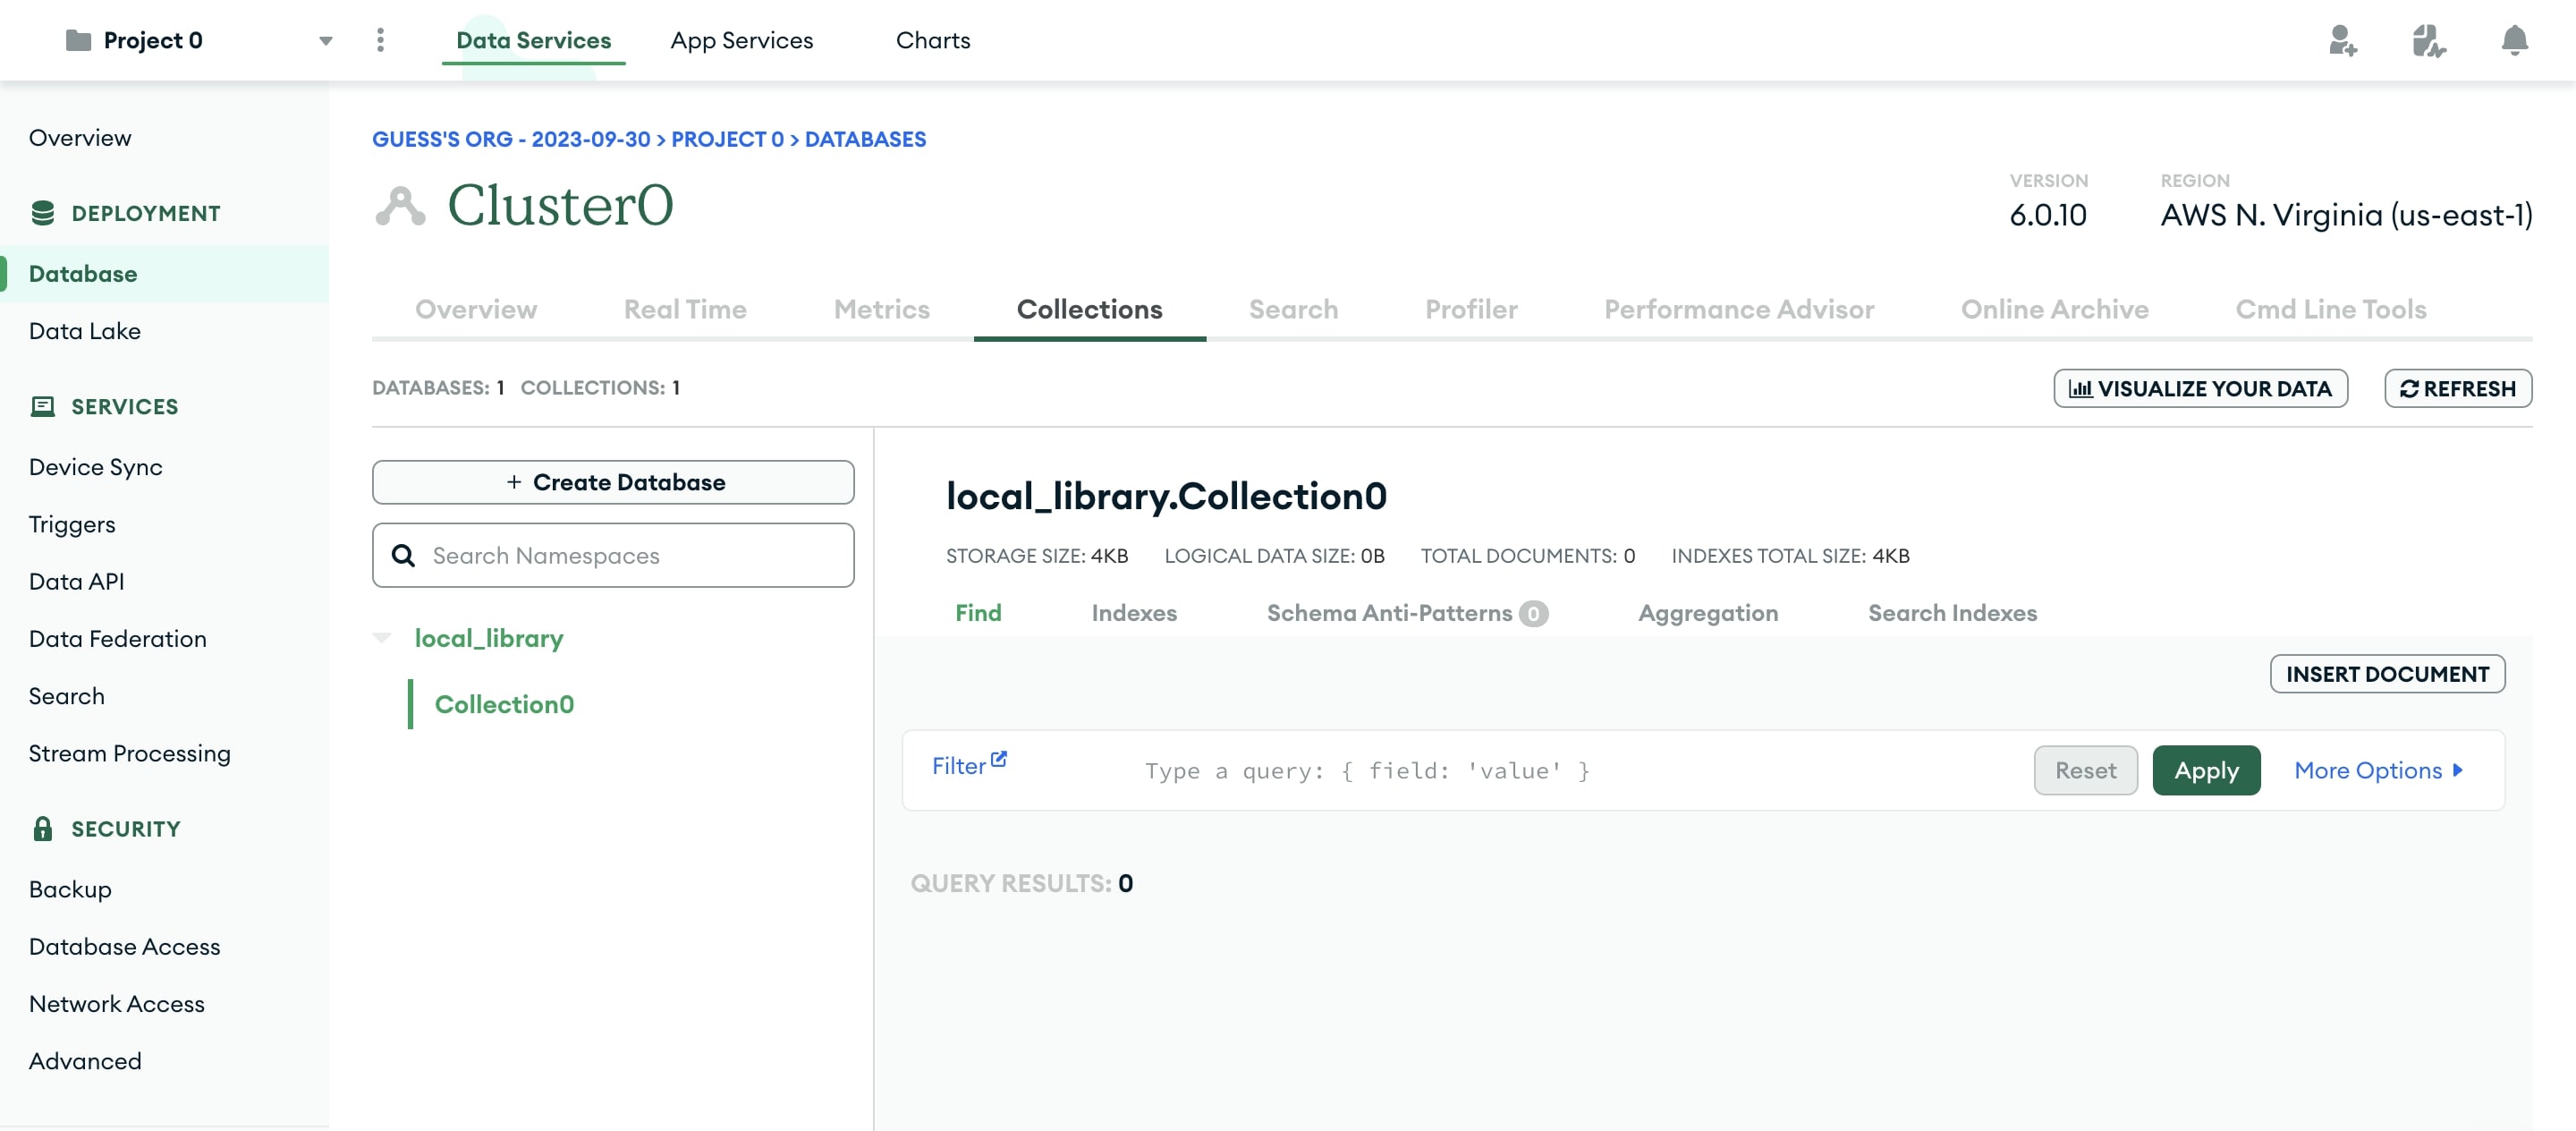Click the Cluster0 replica set icon

tap(400, 206)
